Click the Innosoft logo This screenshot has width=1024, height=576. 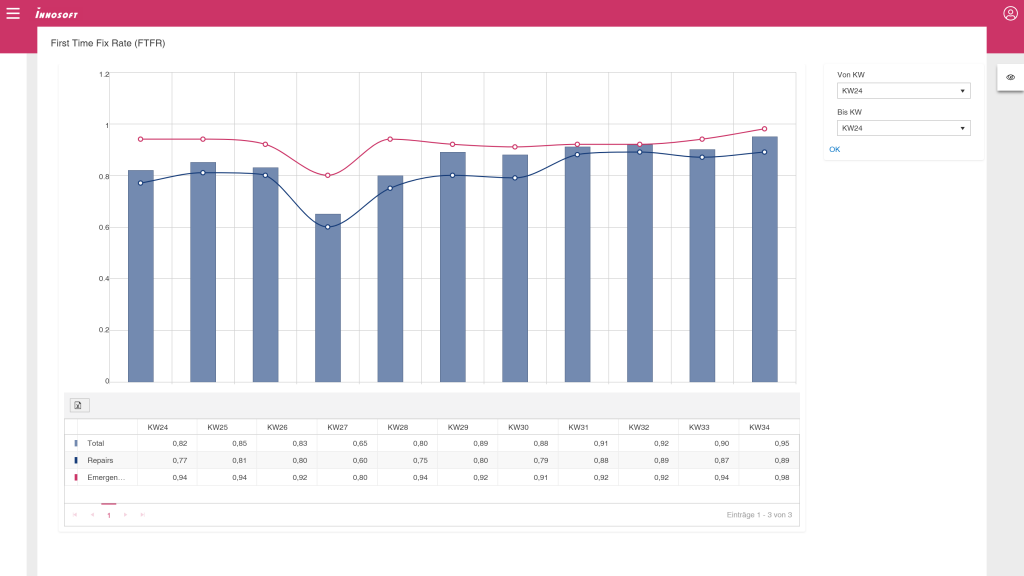point(56,14)
